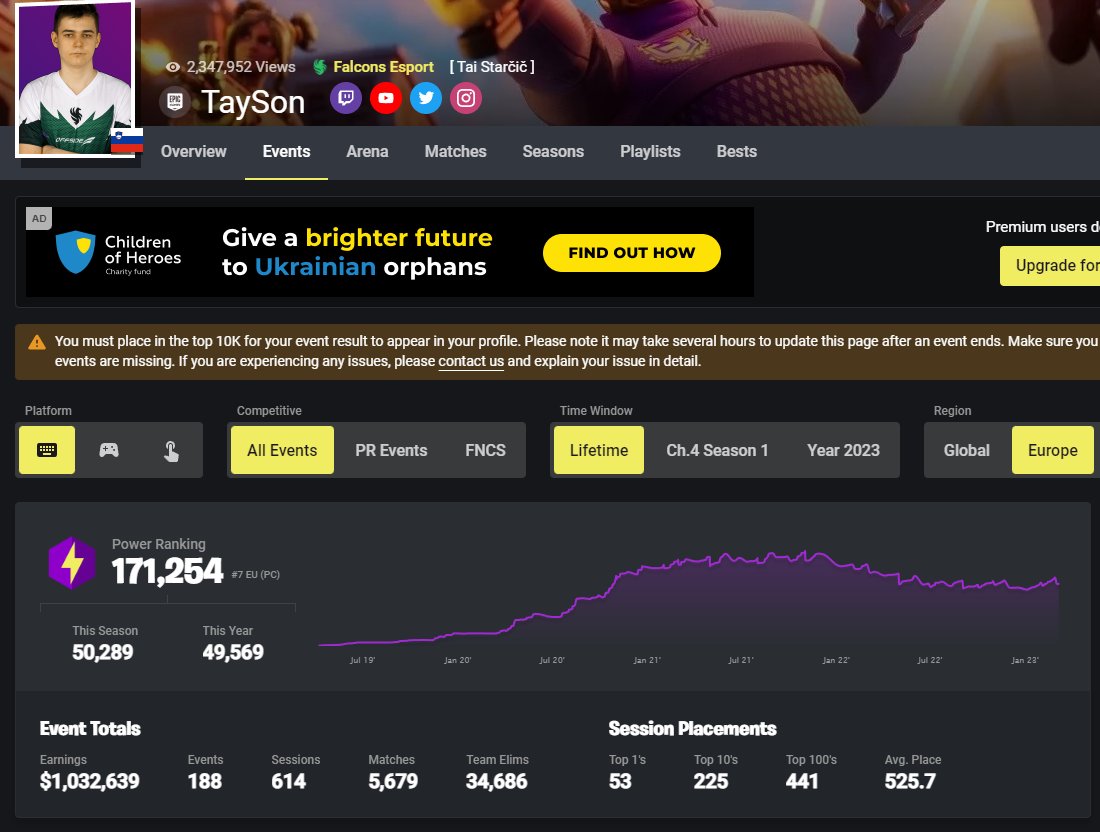Follow the contact us link
Image resolution: width=1100 pixels, height=832 pixels.
pyautogui.click(x=471, y=361)
